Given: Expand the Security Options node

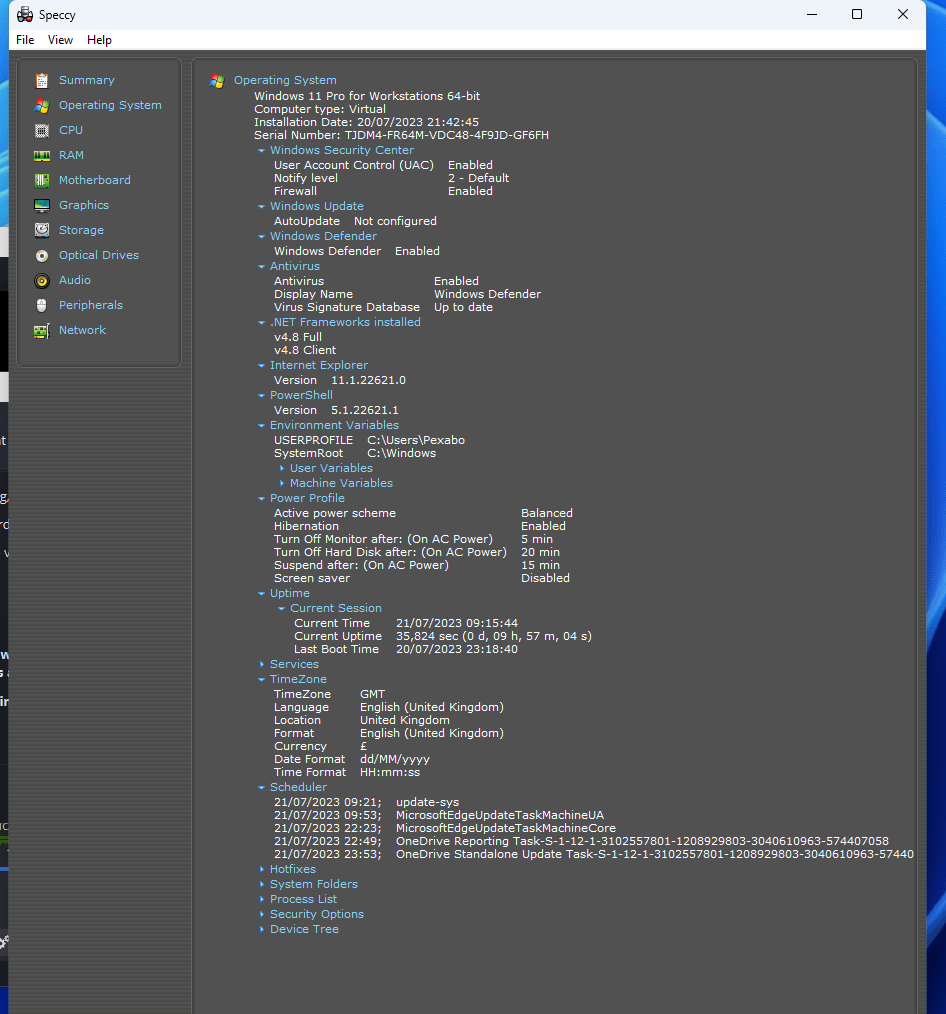Looking at the screenshot, I should pyautogui.click(x=261, y=914).
